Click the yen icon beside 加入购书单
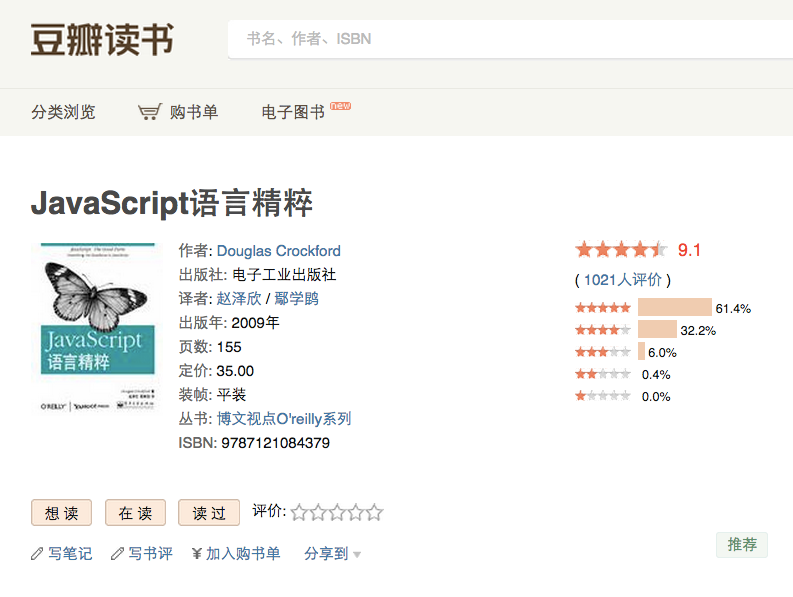 tap(196, 553)
